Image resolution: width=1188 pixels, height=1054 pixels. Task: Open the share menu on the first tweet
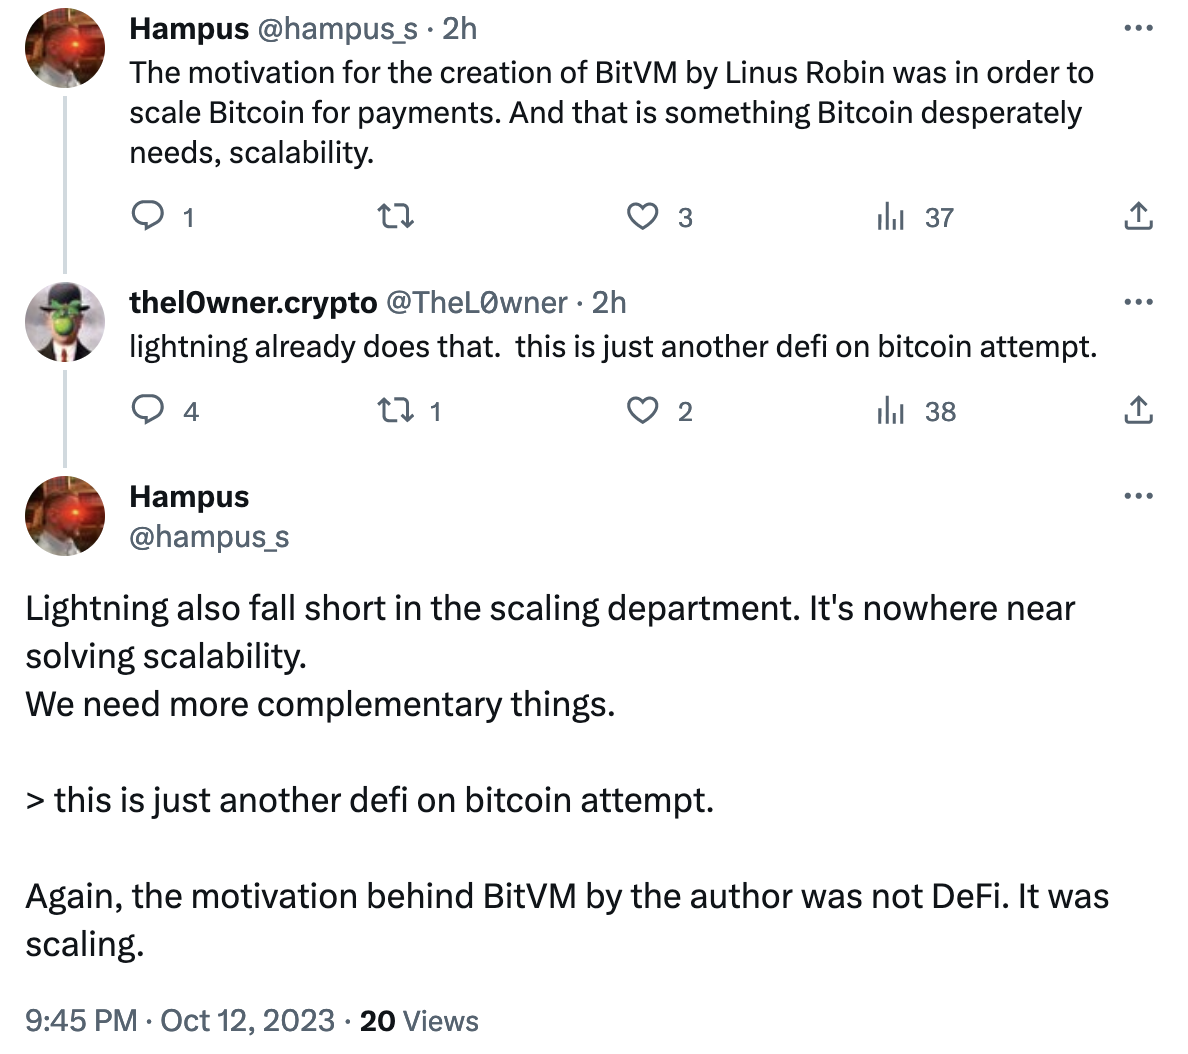pos(1137,216)
